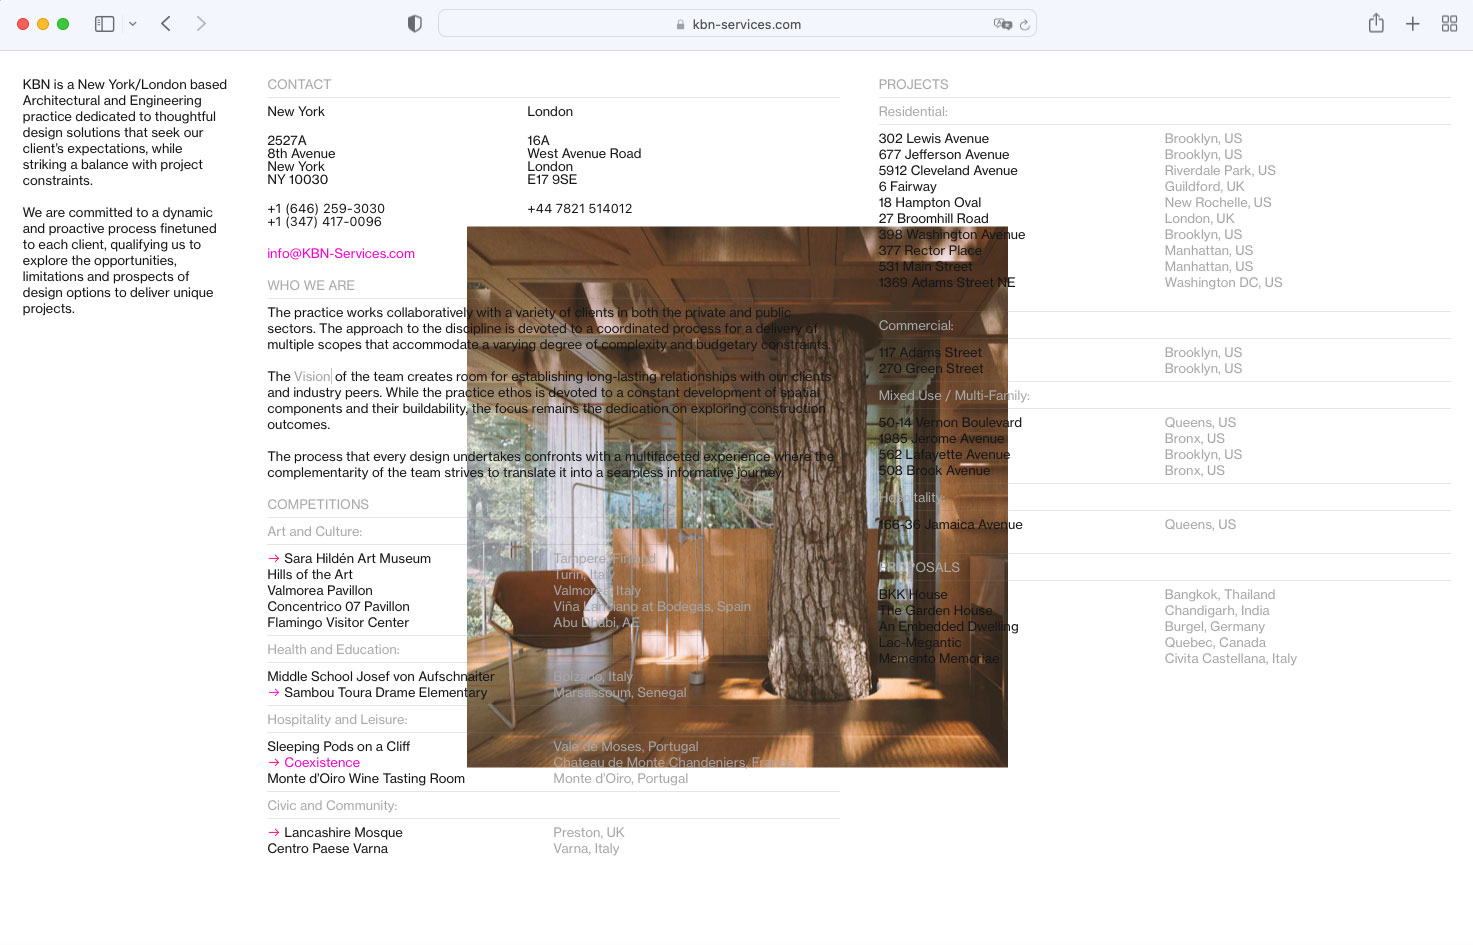Select Concentrico 07 Pavillon entry
Image resolution: width=1473 pixels, height=945 pixels.
point(338,607)
